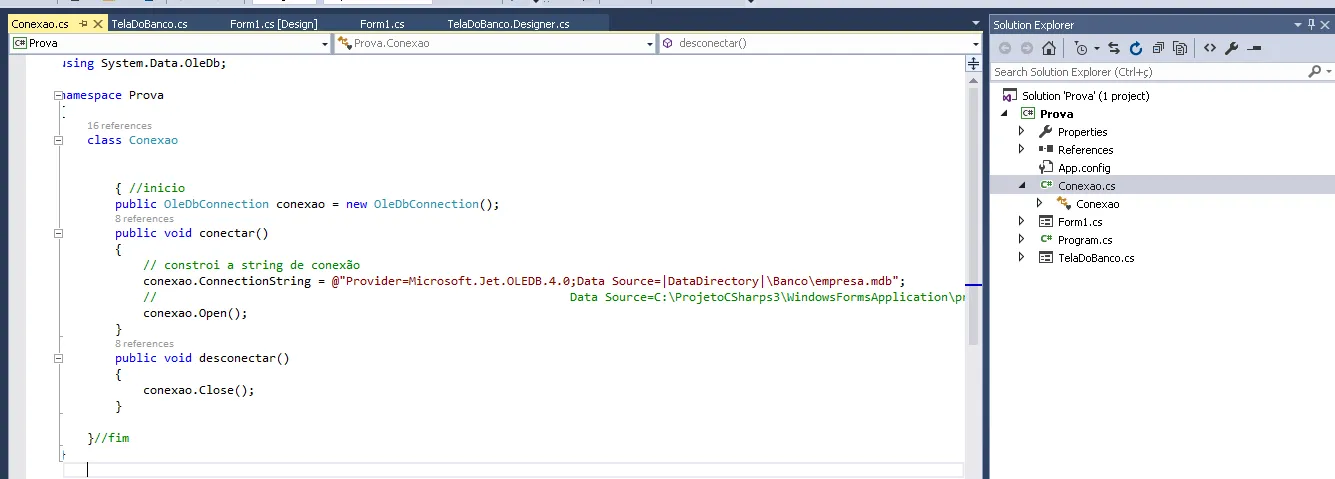Click the Pending Changes Filter clock icon
This screenshot has height=479, width=1335.
1081,48
